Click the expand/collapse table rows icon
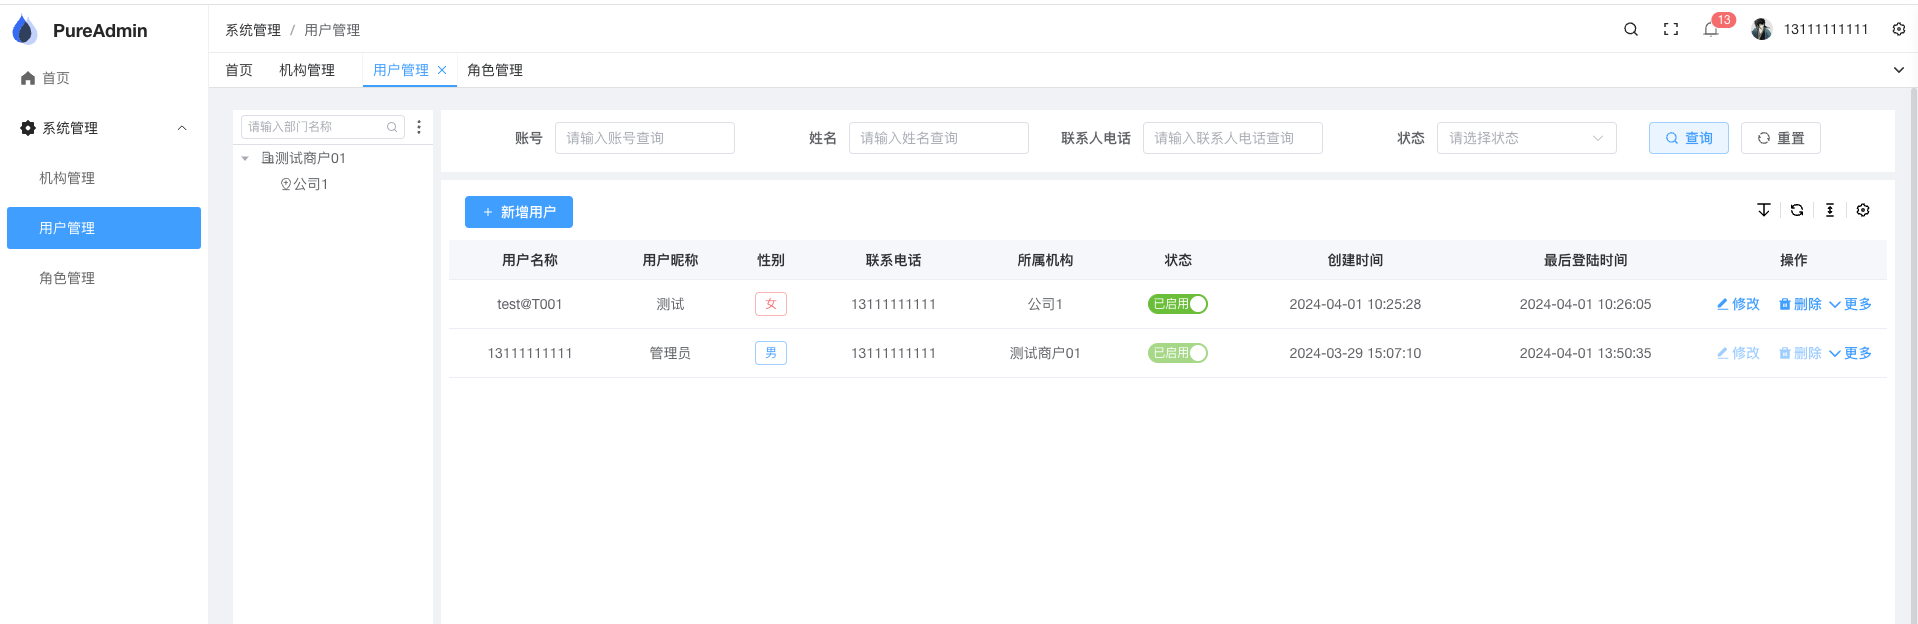Viewport: 1918px width, 624px height. click(1764, 210)
